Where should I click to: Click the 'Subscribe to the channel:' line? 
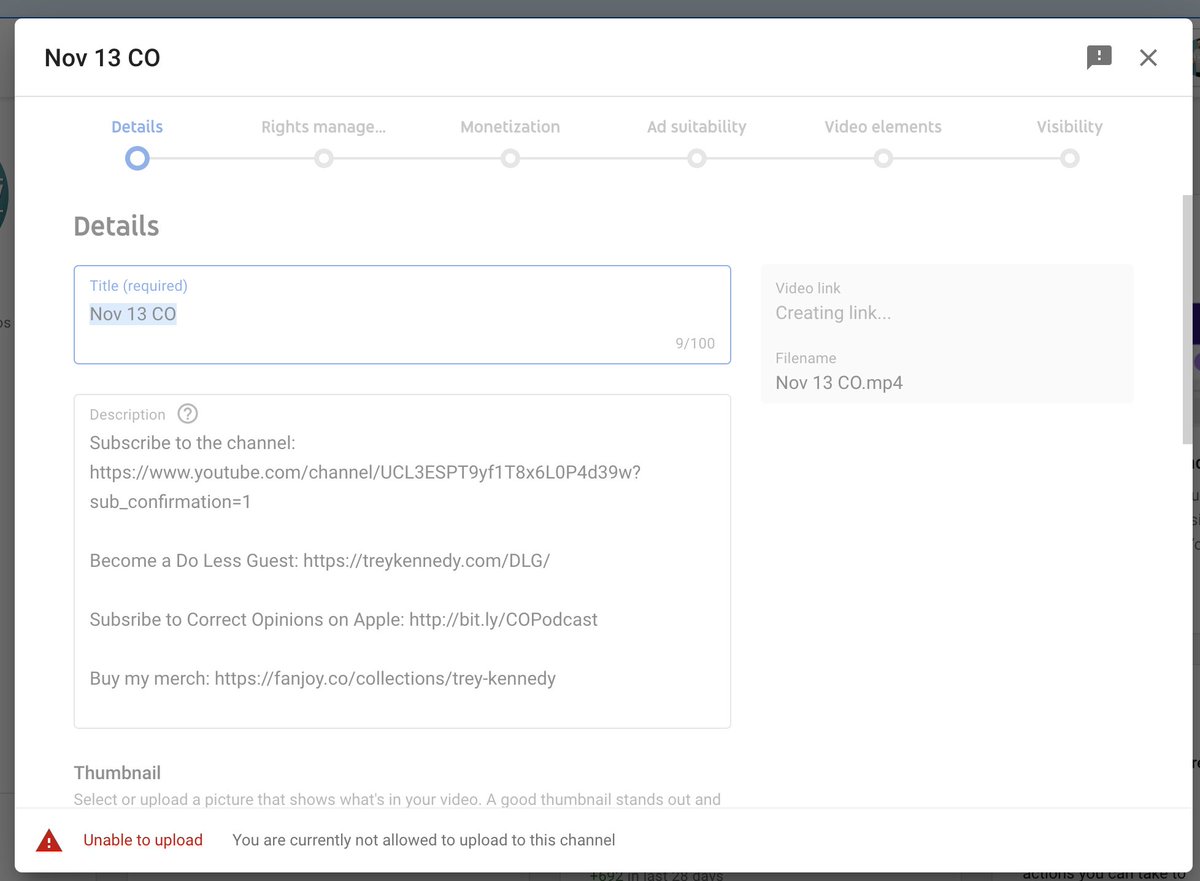(193, 443)
